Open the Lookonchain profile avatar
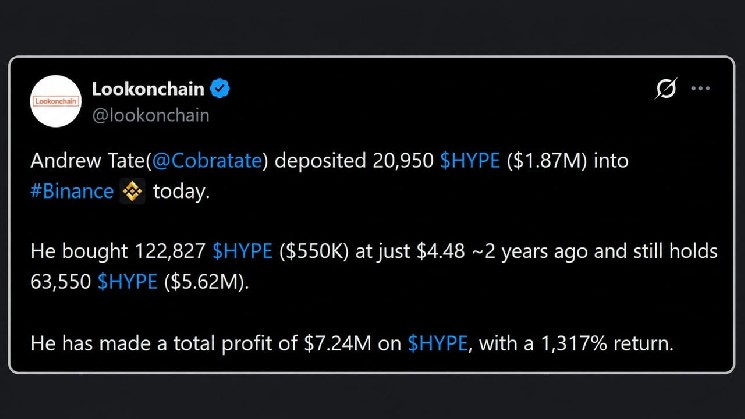745x419 pixels. pos(56,101)
